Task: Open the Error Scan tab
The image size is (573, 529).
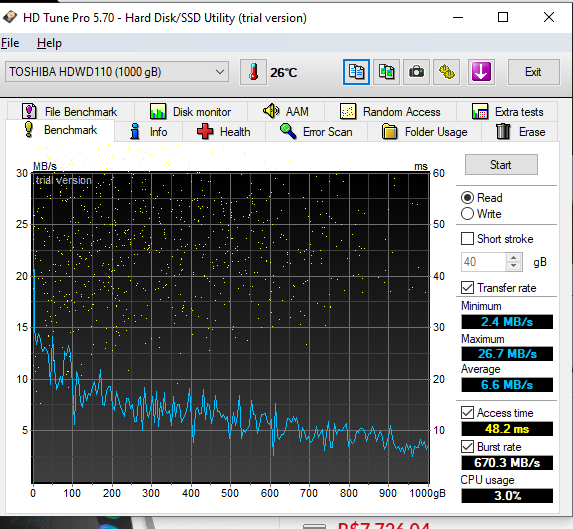Action: point(316,132)
